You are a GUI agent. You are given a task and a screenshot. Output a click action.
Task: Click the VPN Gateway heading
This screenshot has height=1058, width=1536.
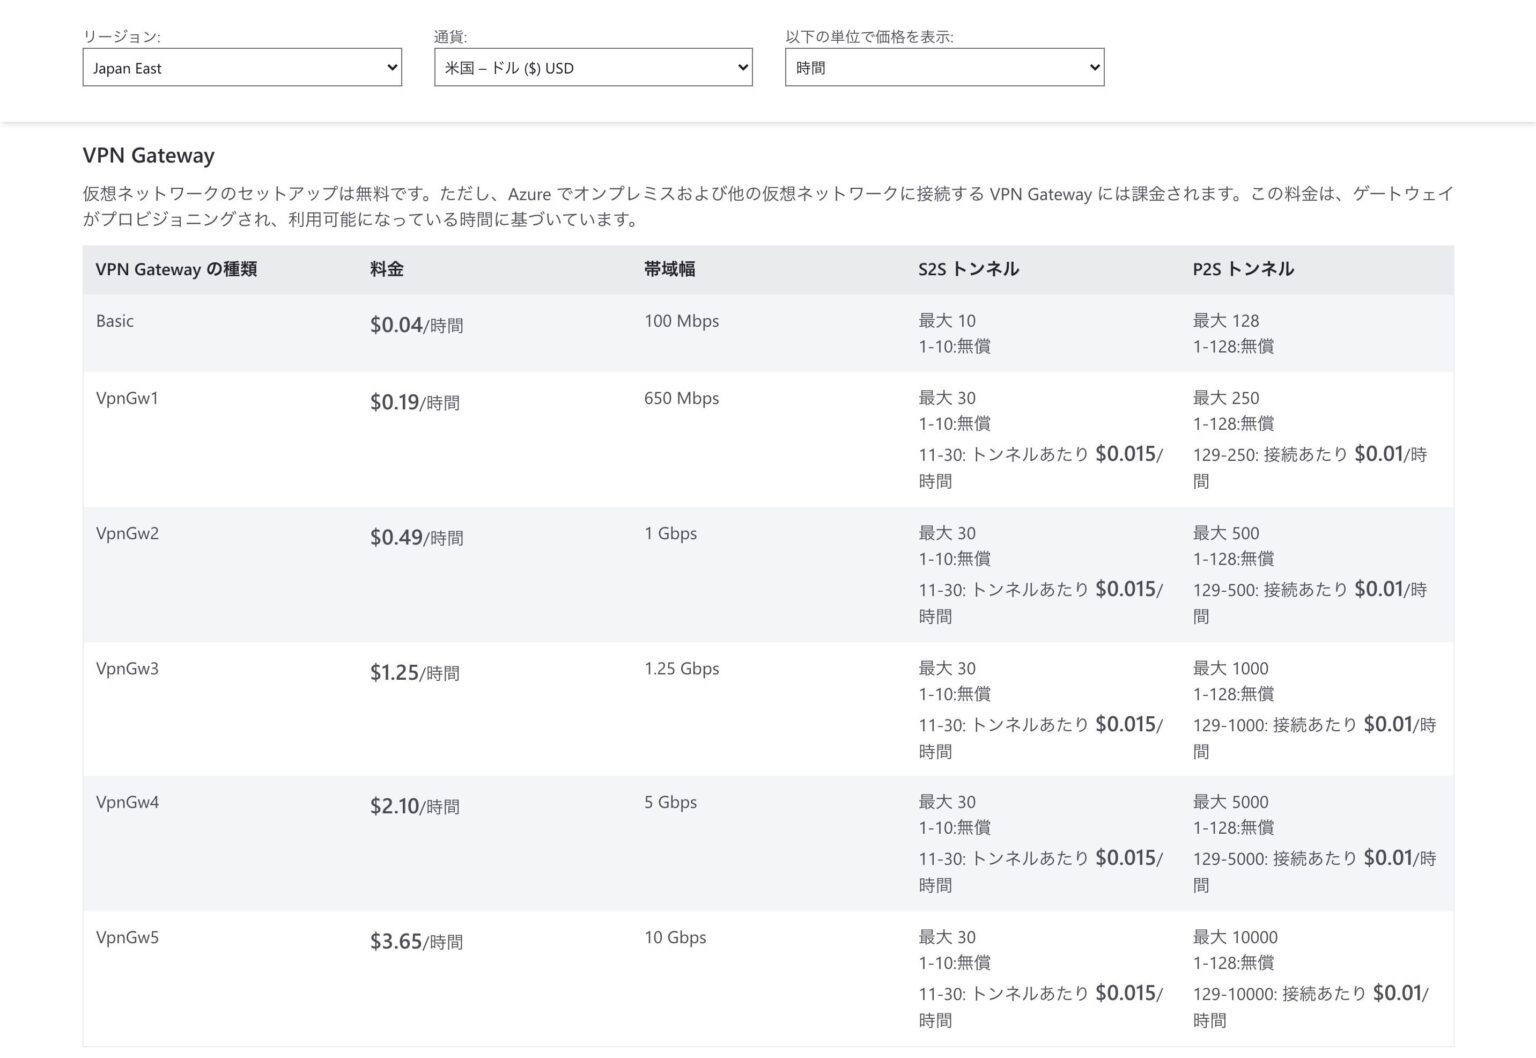(x=147, y=155)
